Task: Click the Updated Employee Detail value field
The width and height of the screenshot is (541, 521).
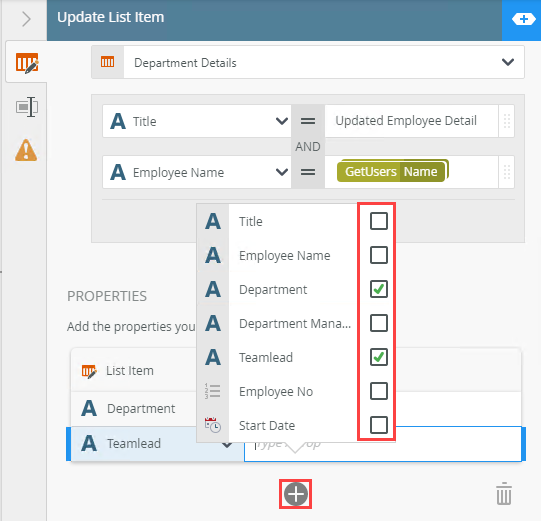Action: (411, 121)
